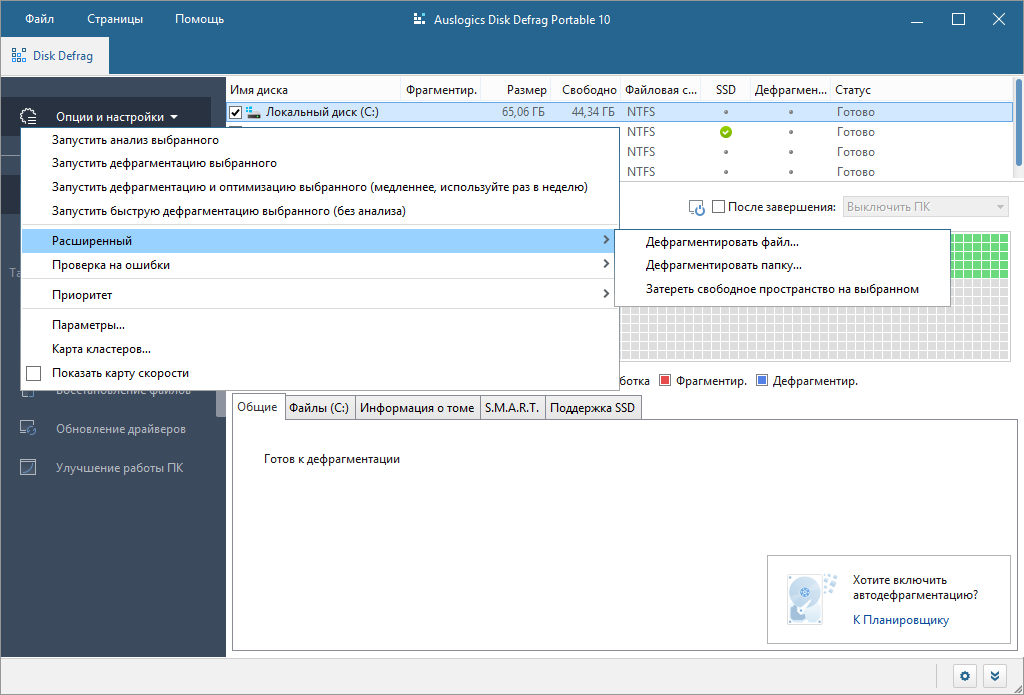Open Параметры... menu entry

[x=320, y=325]
